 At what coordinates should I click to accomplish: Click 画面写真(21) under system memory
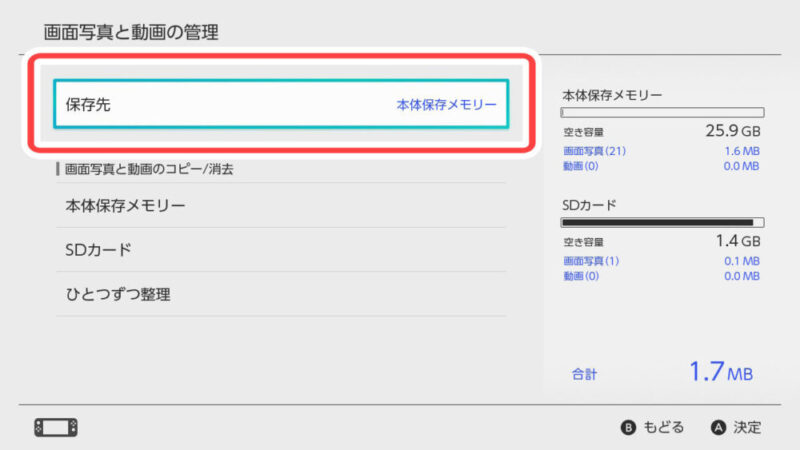pyautogui.click(x=595, y=150)
